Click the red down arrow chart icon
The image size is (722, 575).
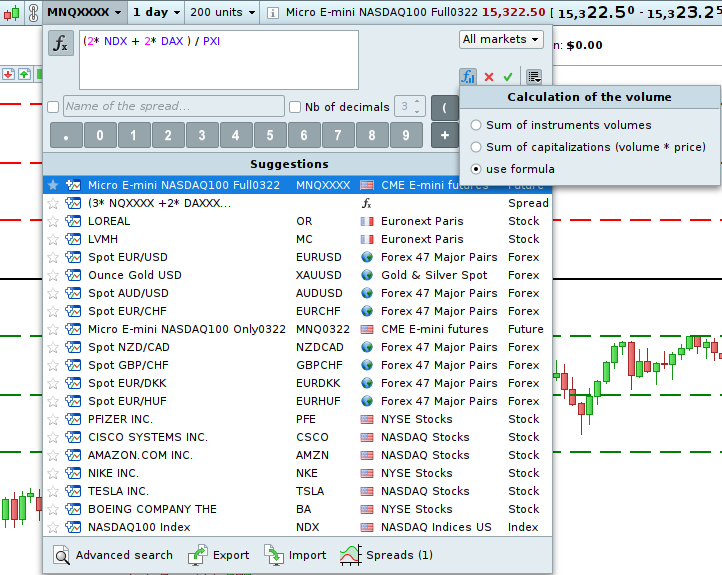8,74
